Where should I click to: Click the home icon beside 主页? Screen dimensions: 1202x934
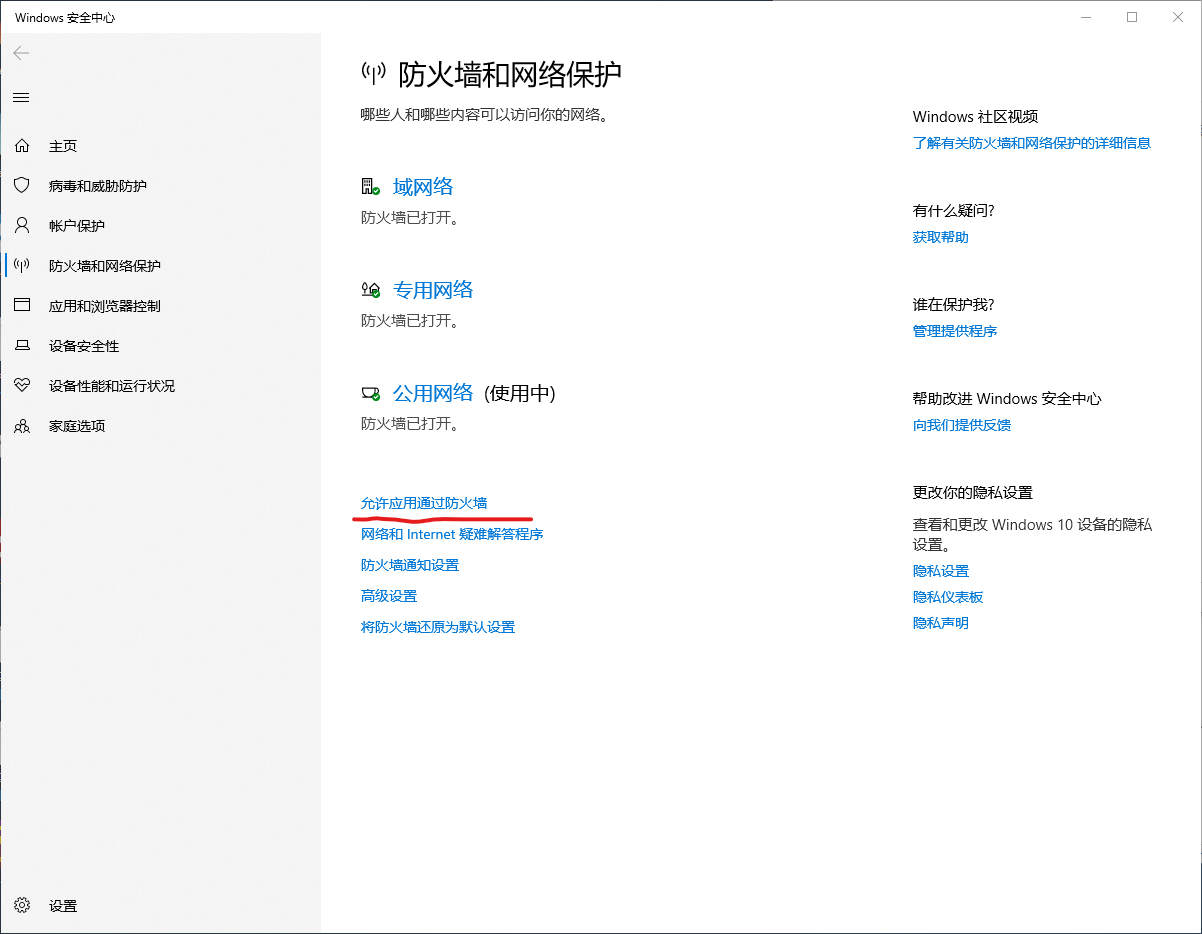coord(22,146)
